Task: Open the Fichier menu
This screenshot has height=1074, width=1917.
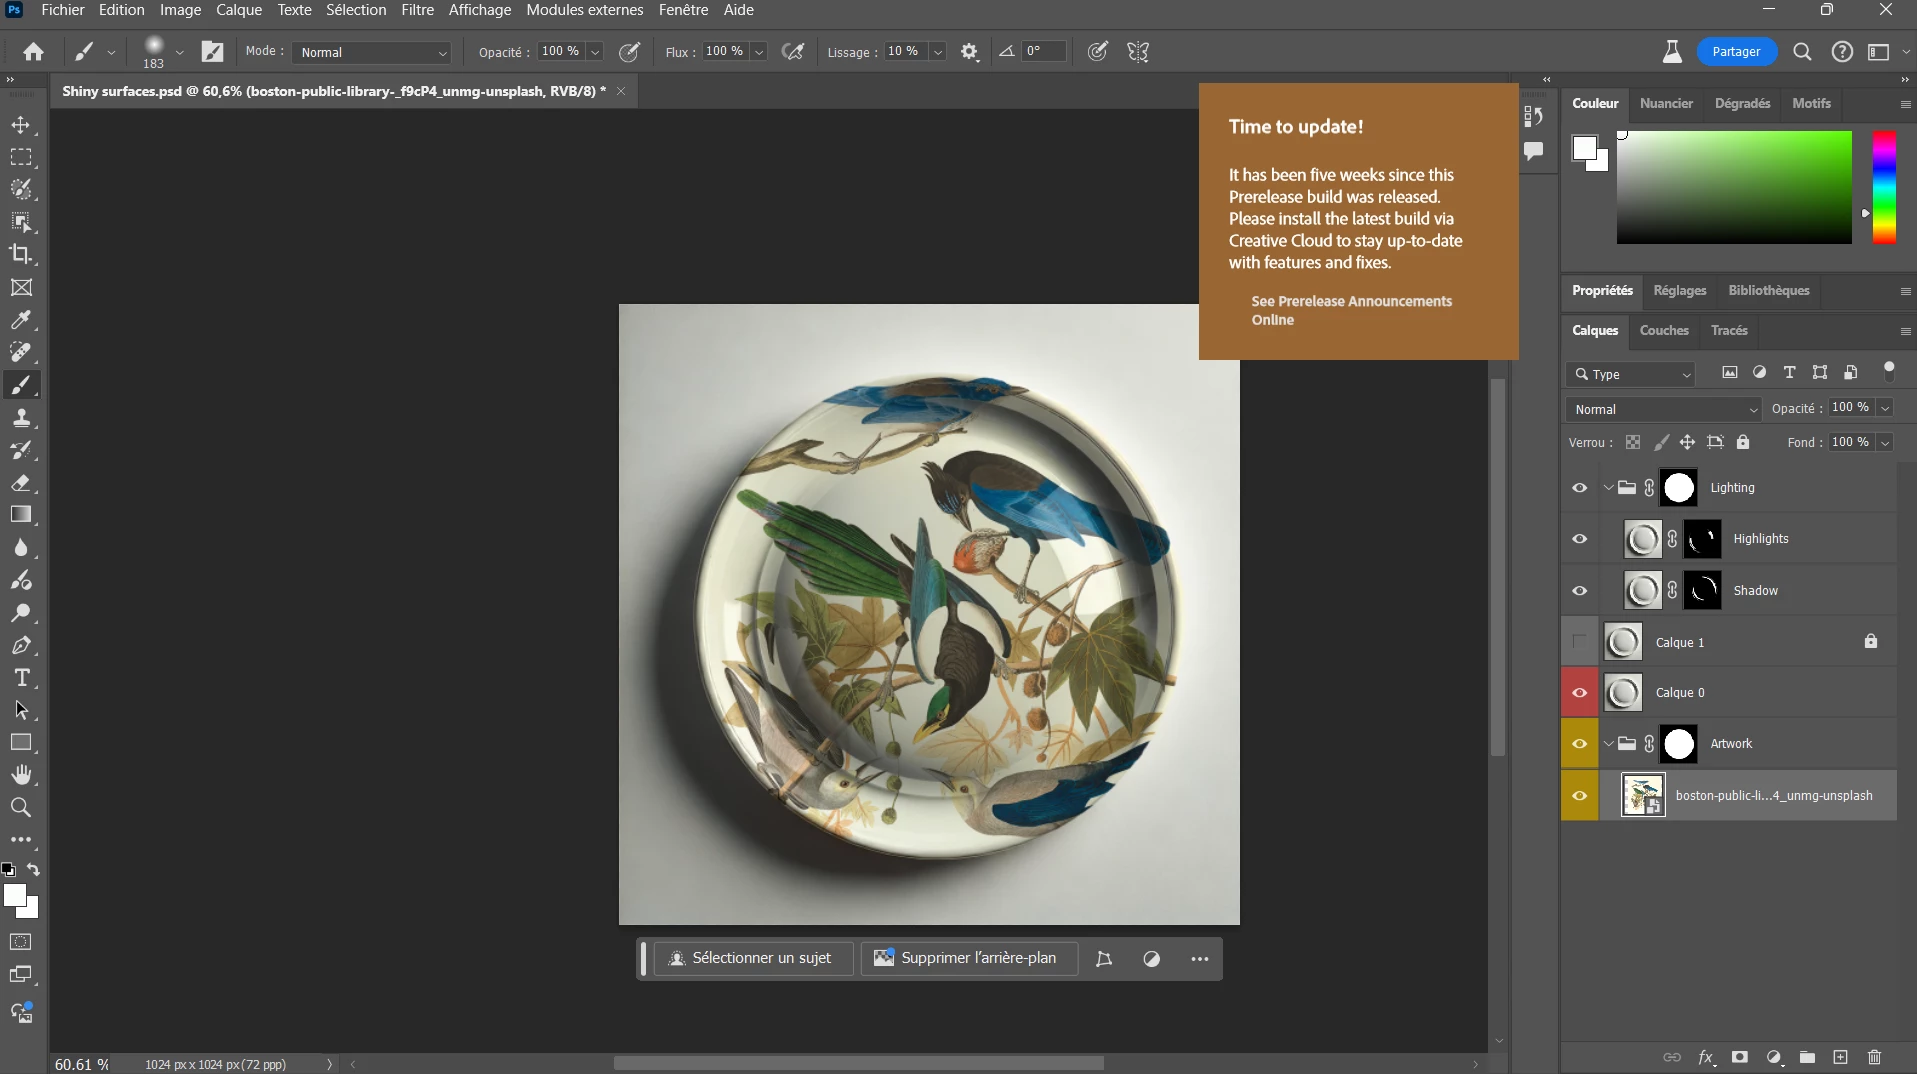Action: [x=63, y=10]
